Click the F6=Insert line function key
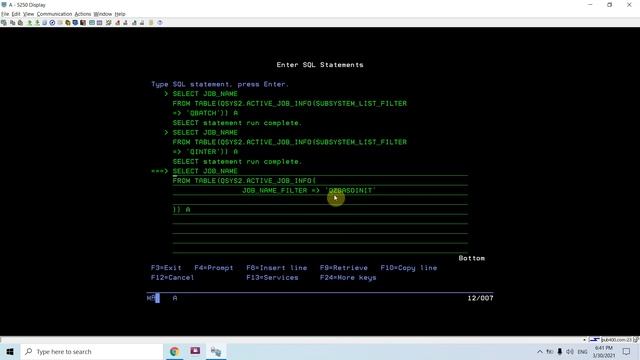The image size is (640, 360). [x=277, y=268]
